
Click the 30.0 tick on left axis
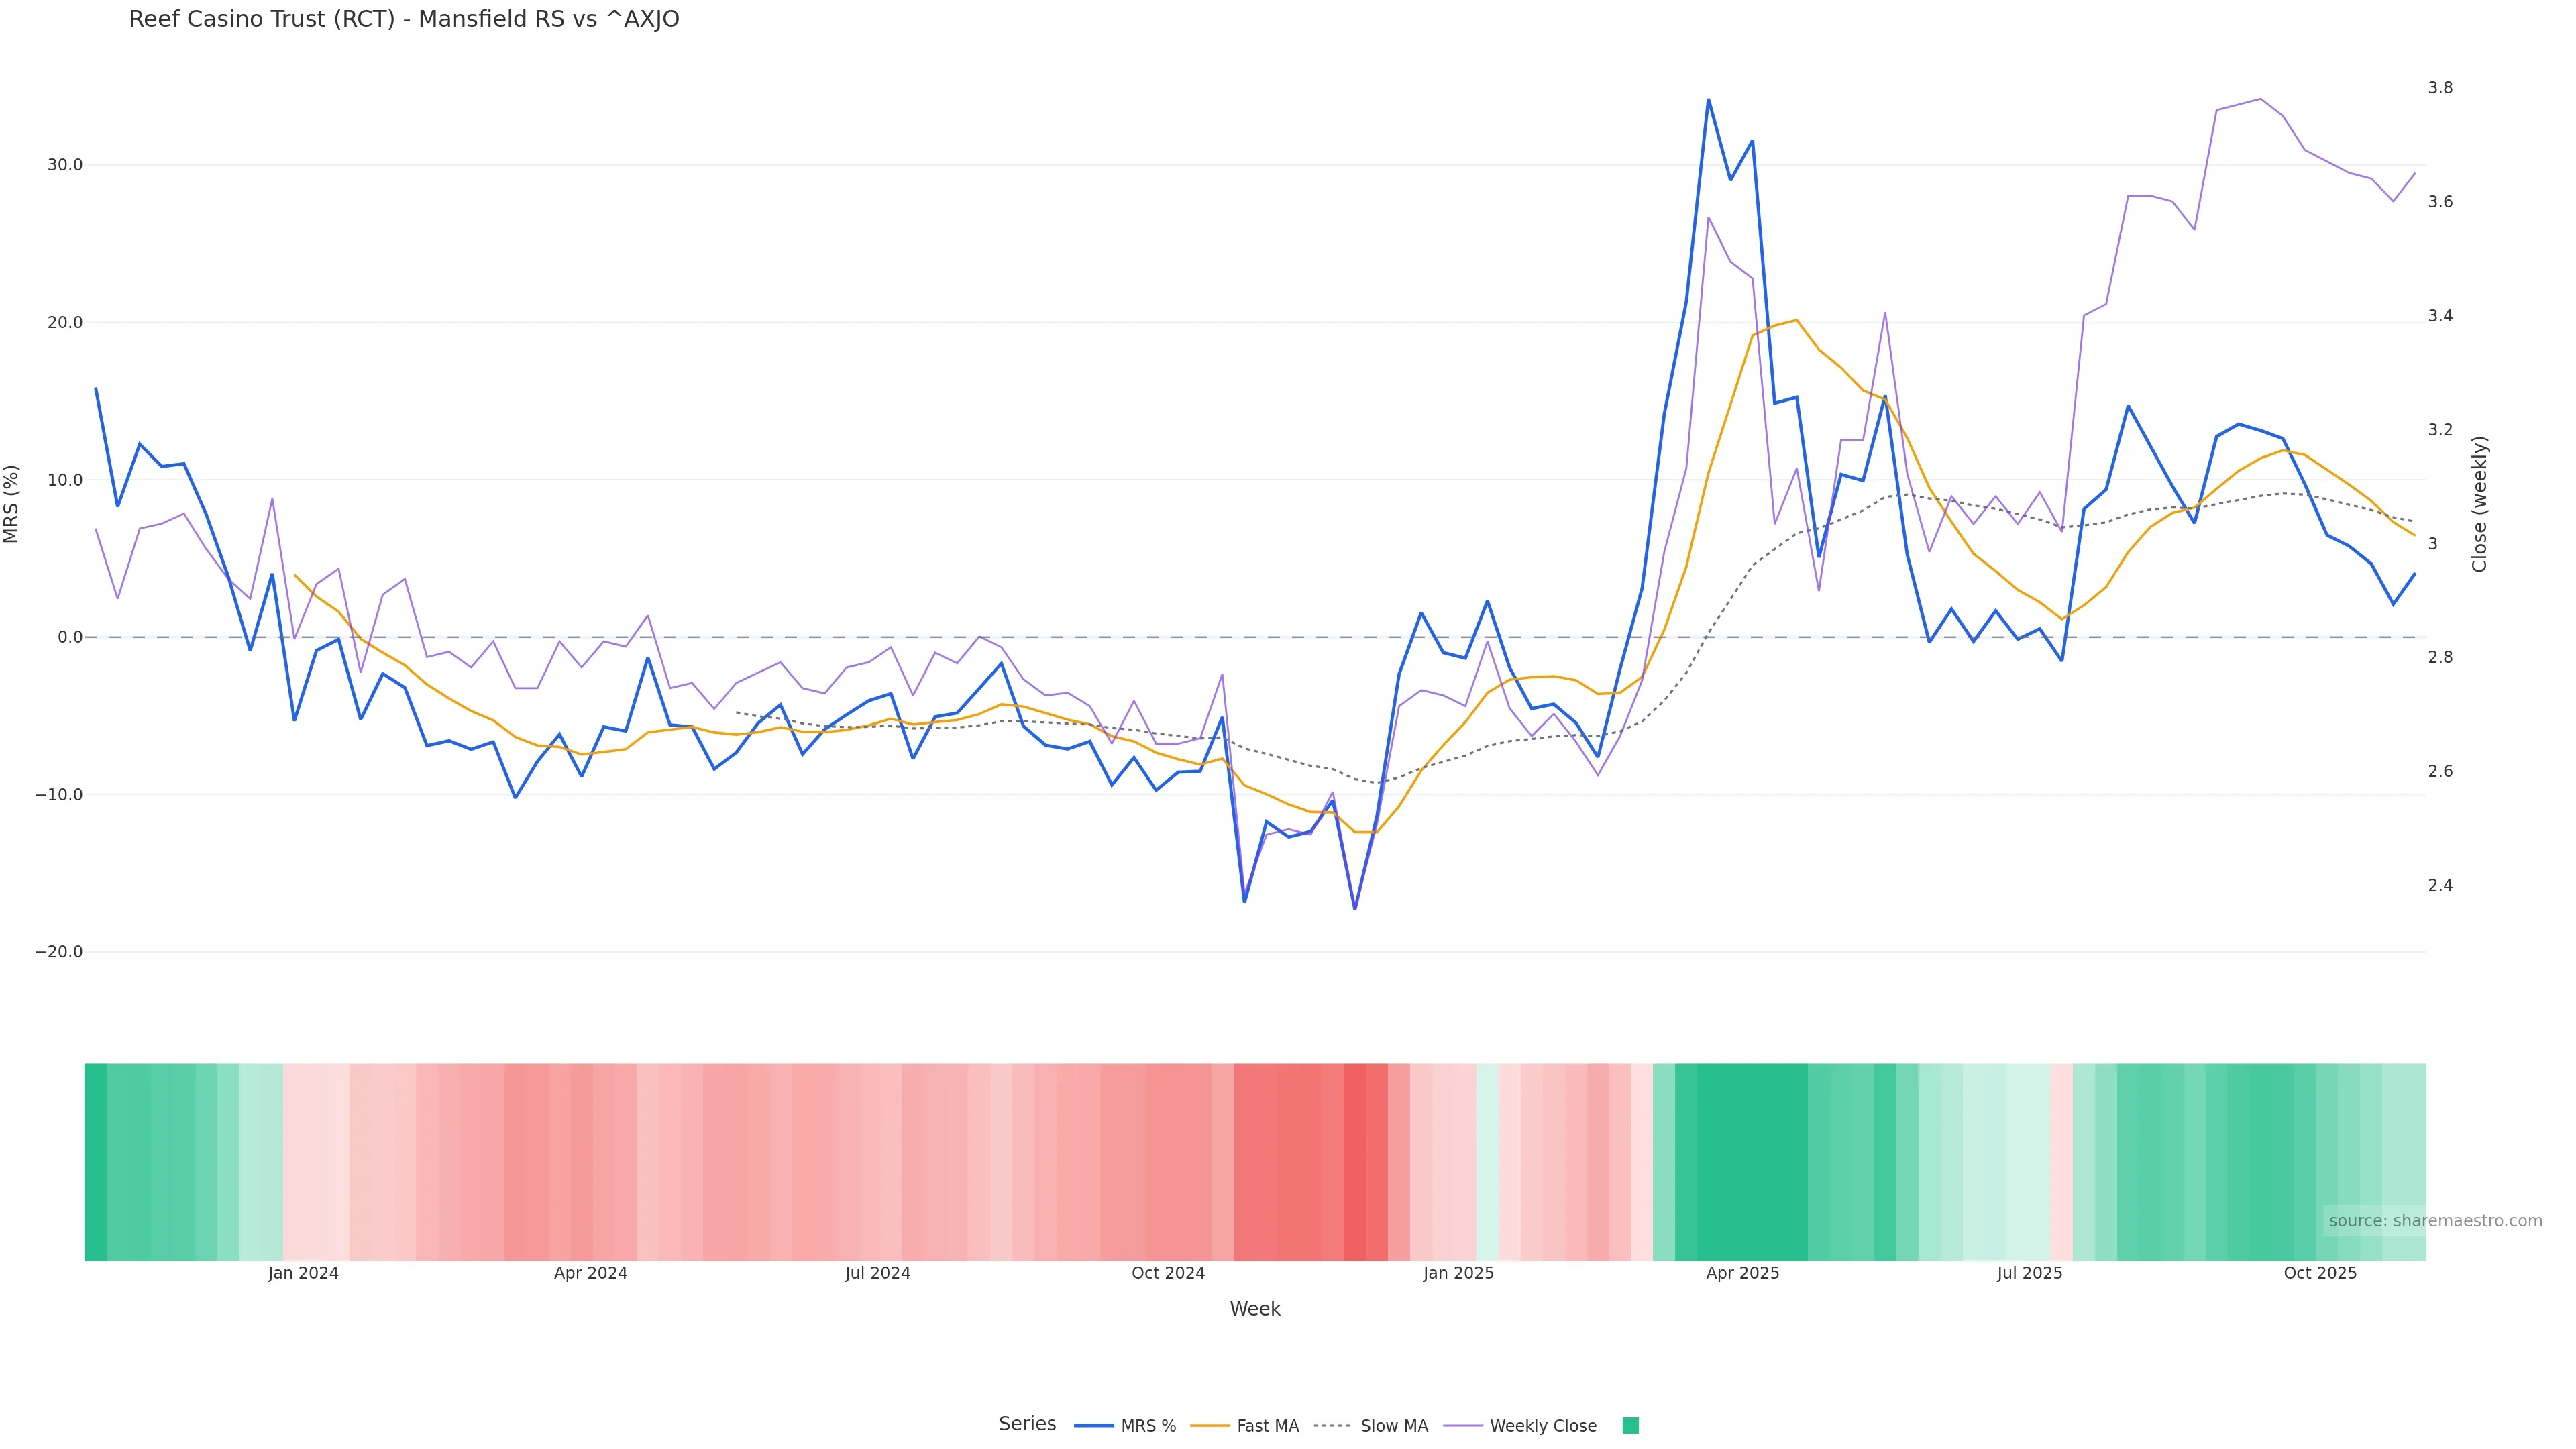(65, 165)
